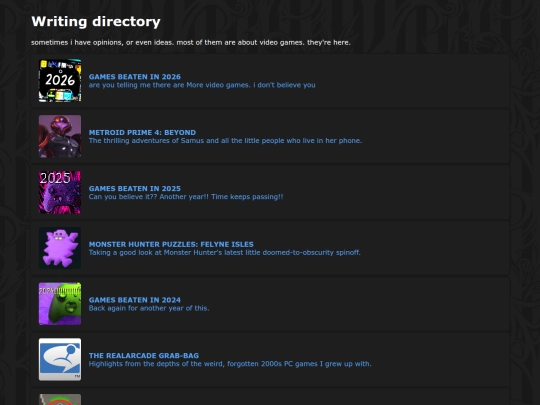Click description 'are you telling me there are More video games'
540x405 pixels.
(x=169, y=85)
